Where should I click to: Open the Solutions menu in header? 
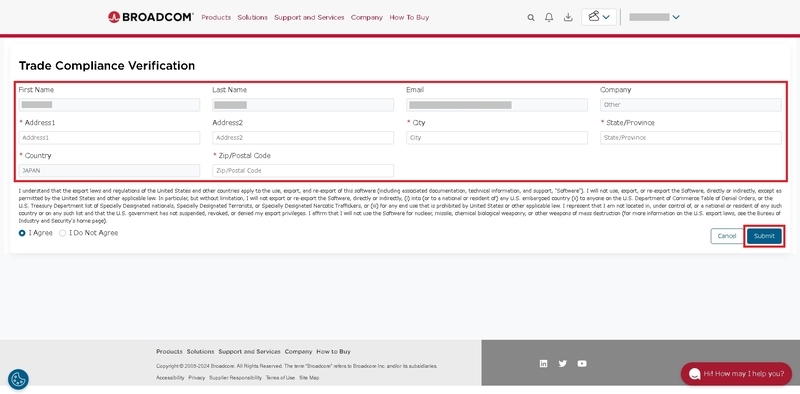pyautogui.click(x=253, y=17)
